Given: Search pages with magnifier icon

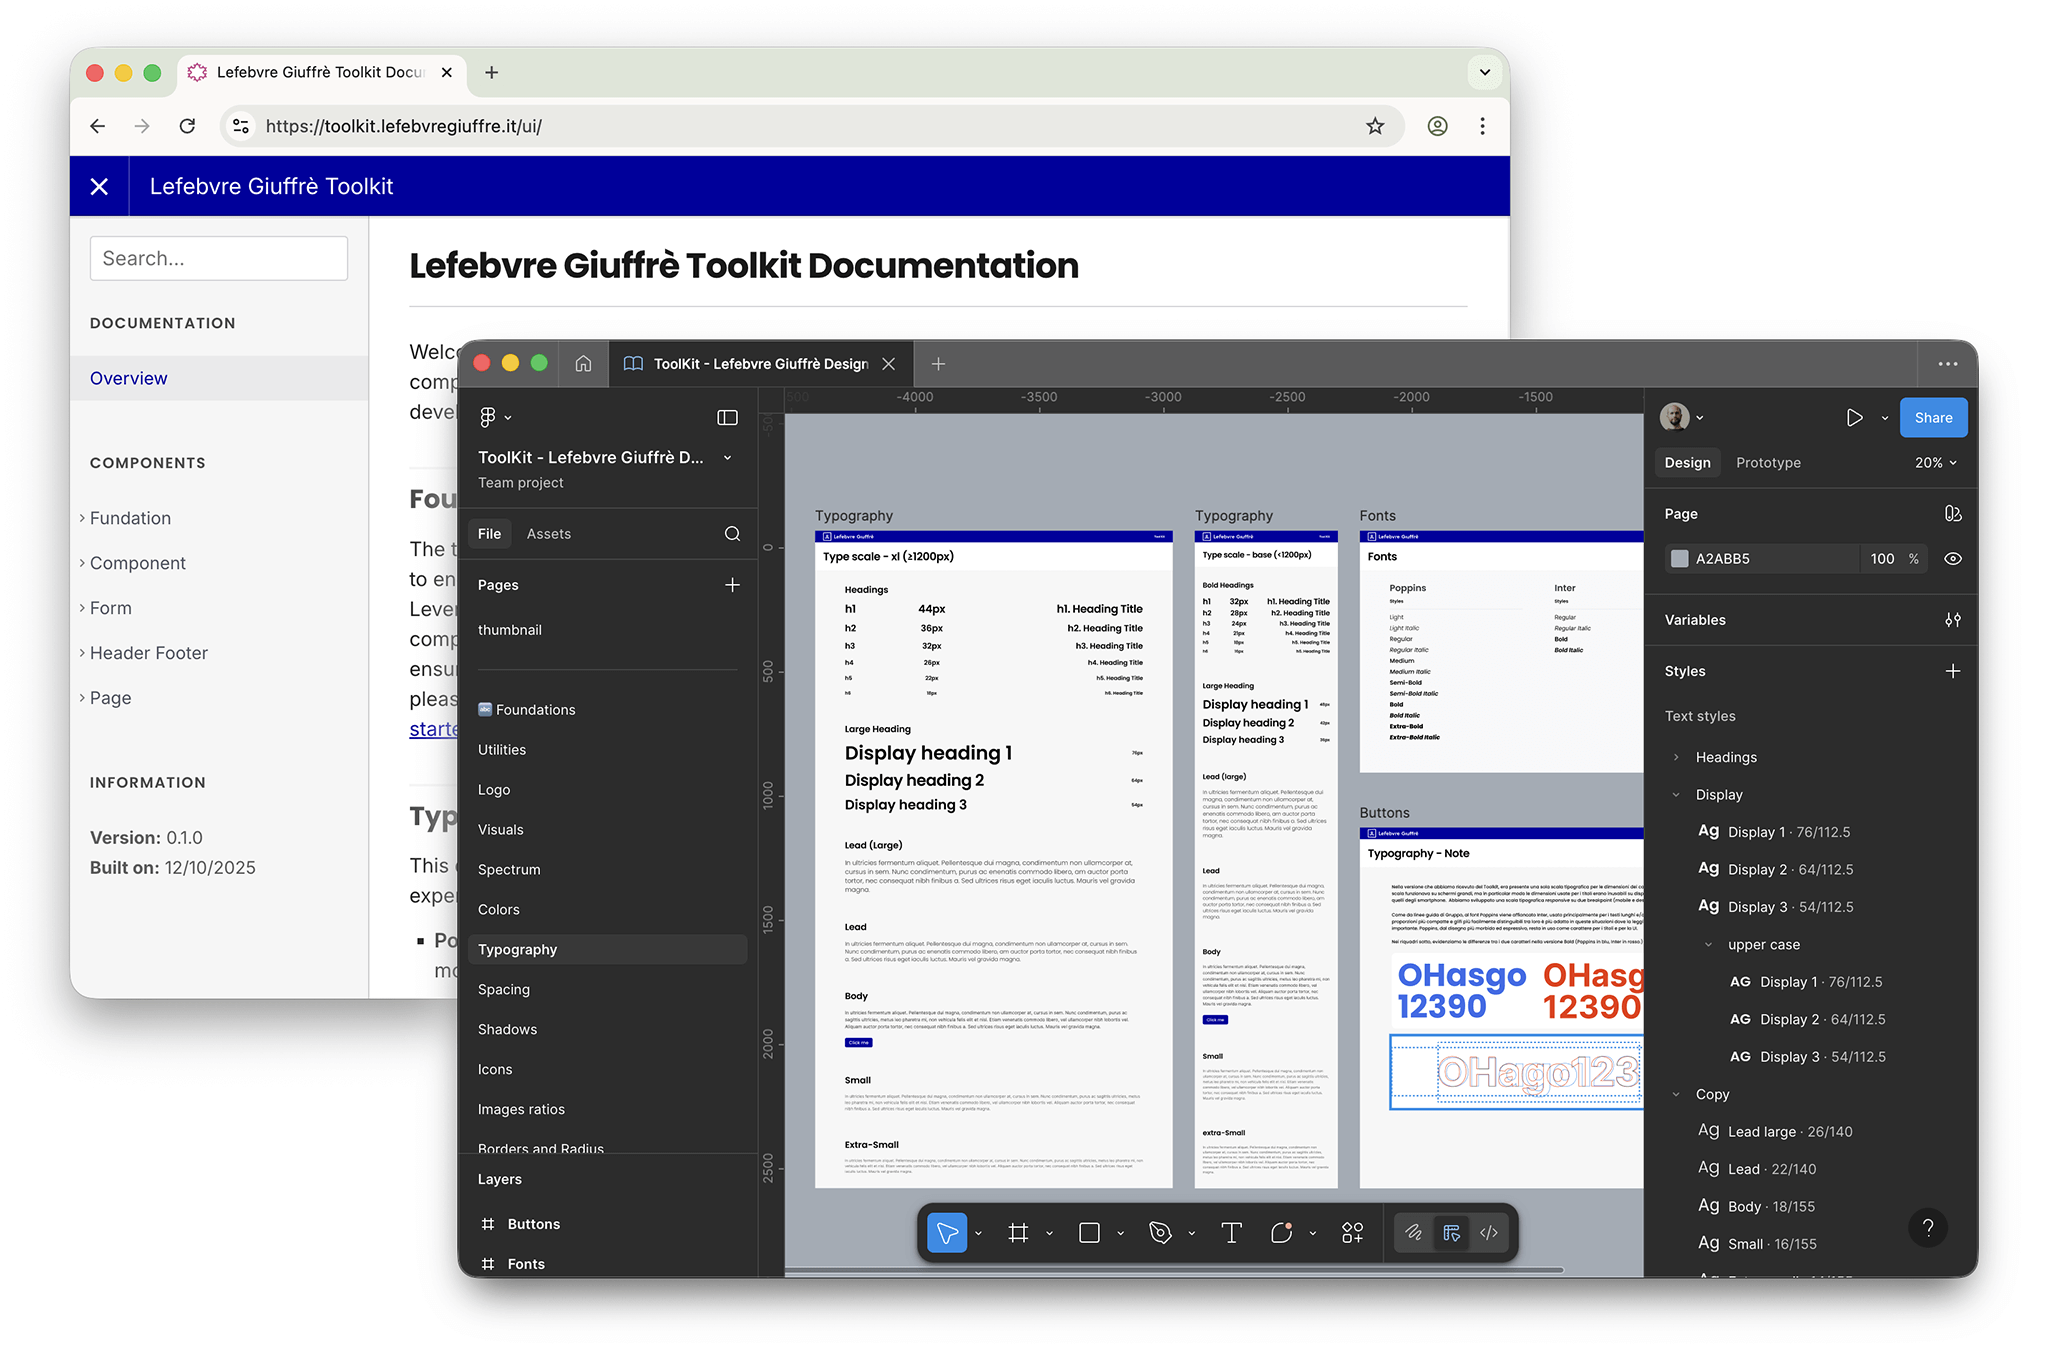Looking at the screenshot, I should click(x=732, y=534).
